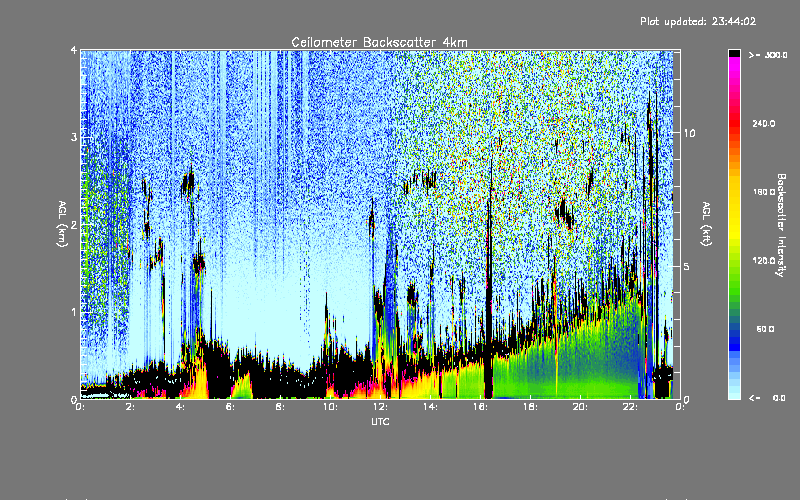
Task: Pick the magenta band of the colorbar
Action: [734, 62]
